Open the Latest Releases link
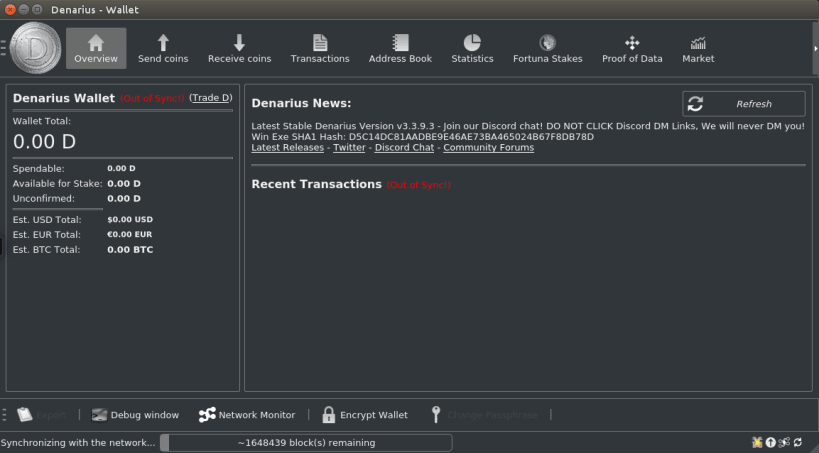Image resolution: width=819 pixels, height=453 pixels. [287, 147]
